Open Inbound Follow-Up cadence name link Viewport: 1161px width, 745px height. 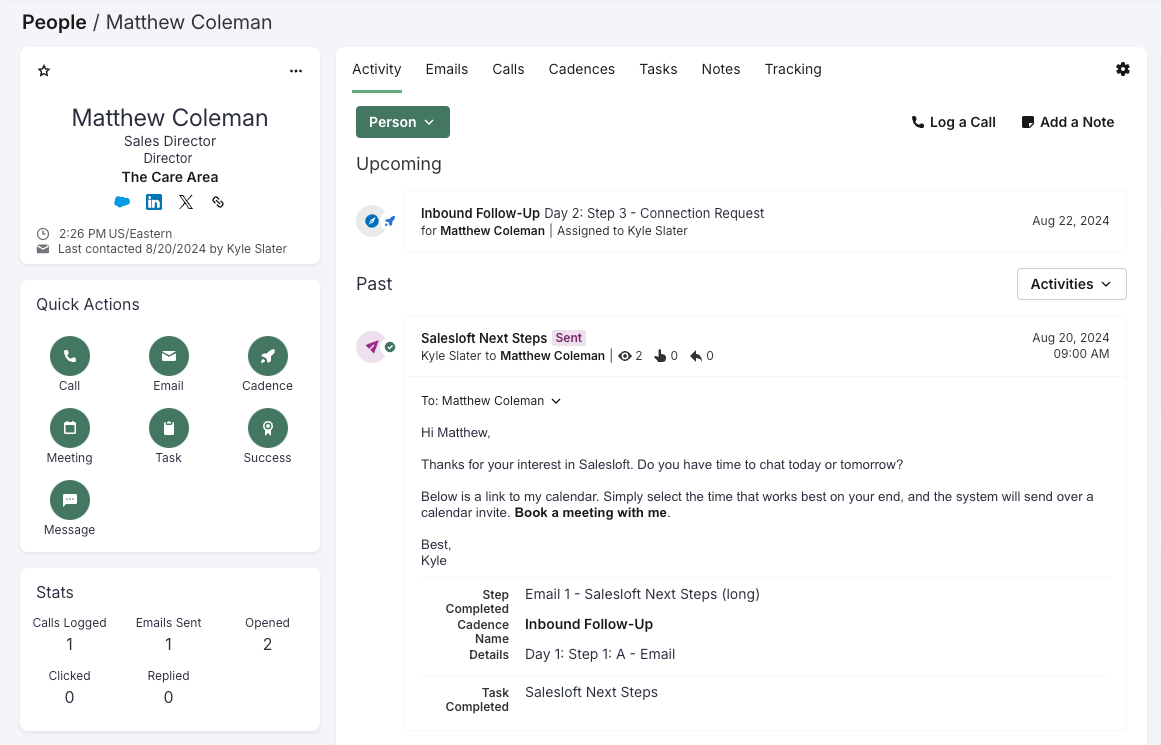(x=589, y=624)
